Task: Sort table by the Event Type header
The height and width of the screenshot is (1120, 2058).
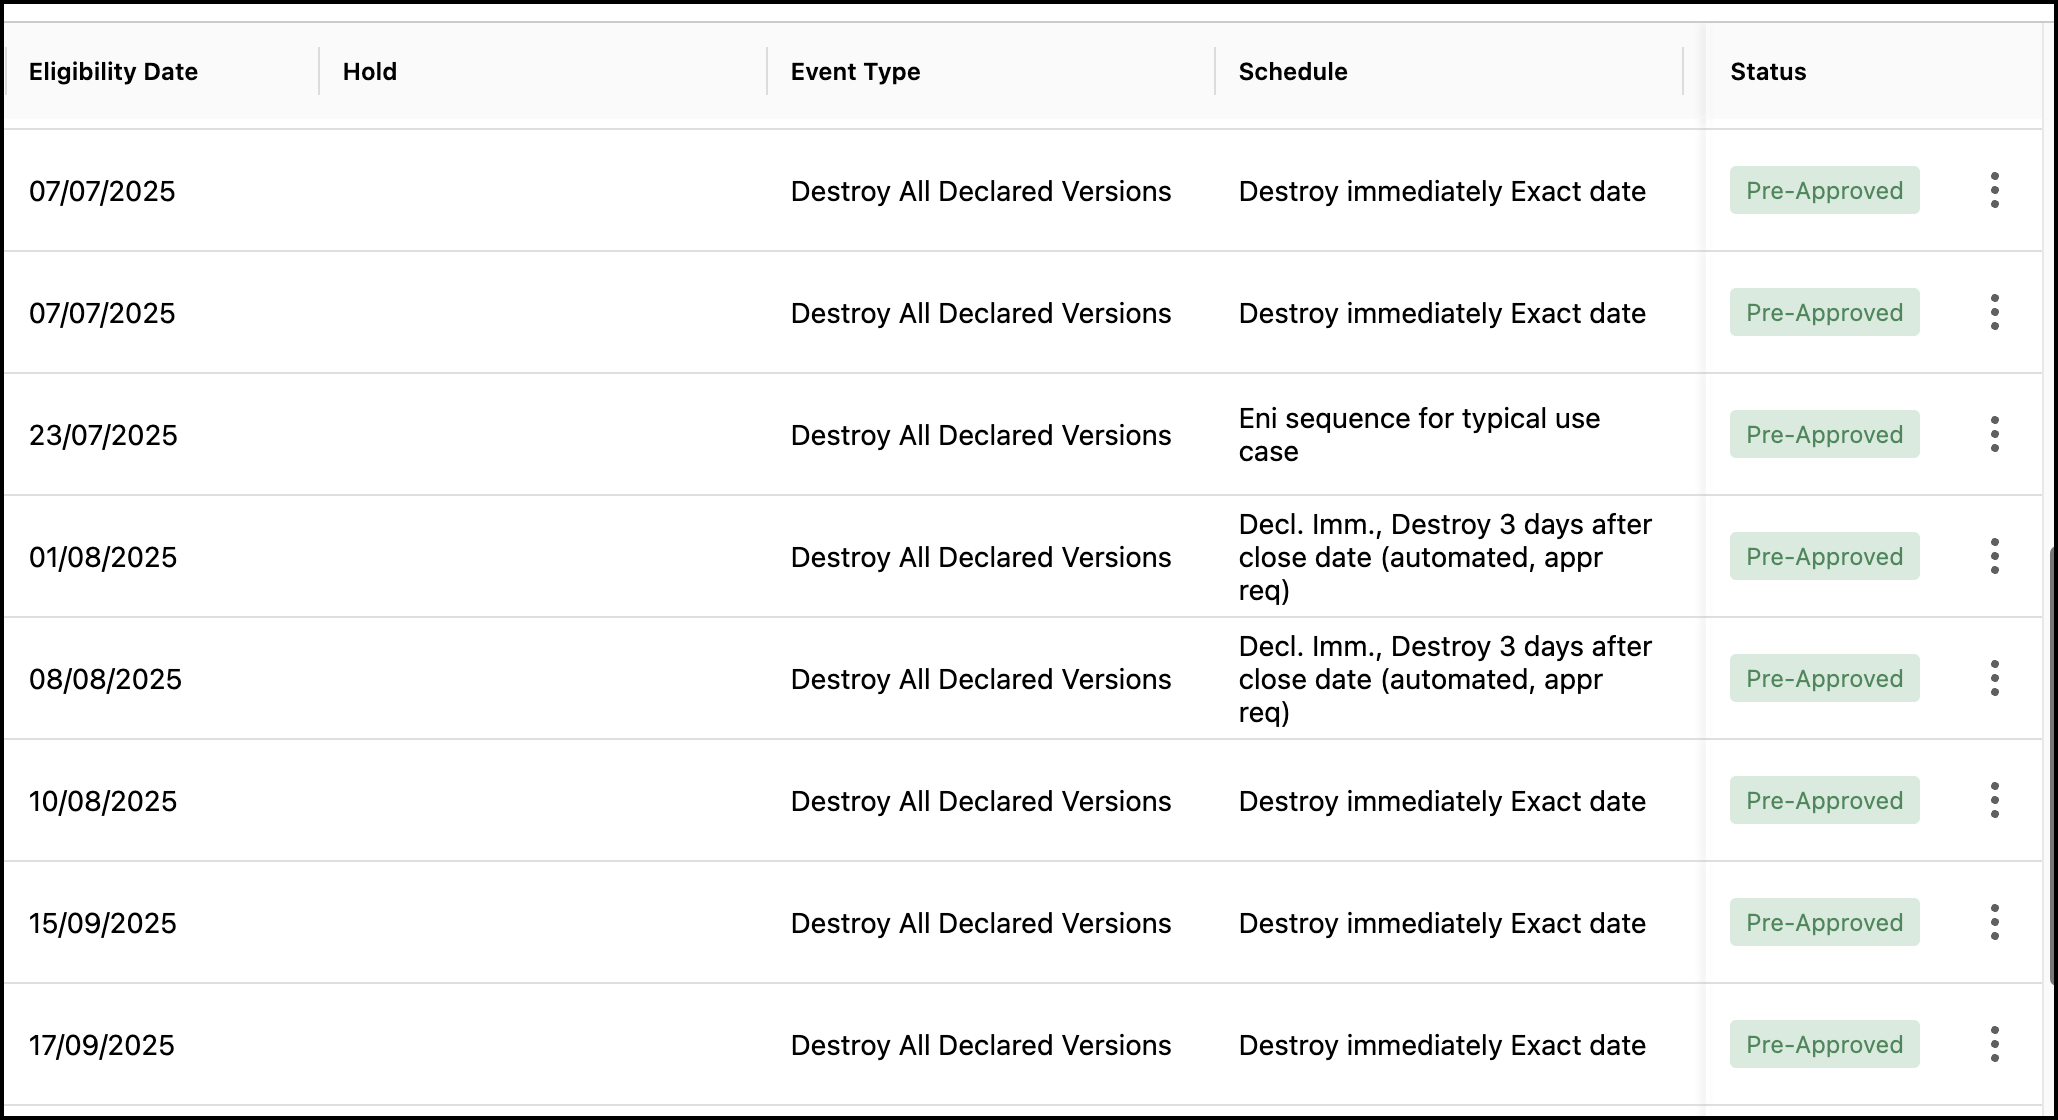Action: pyautogui.click(x=855, y=72)
